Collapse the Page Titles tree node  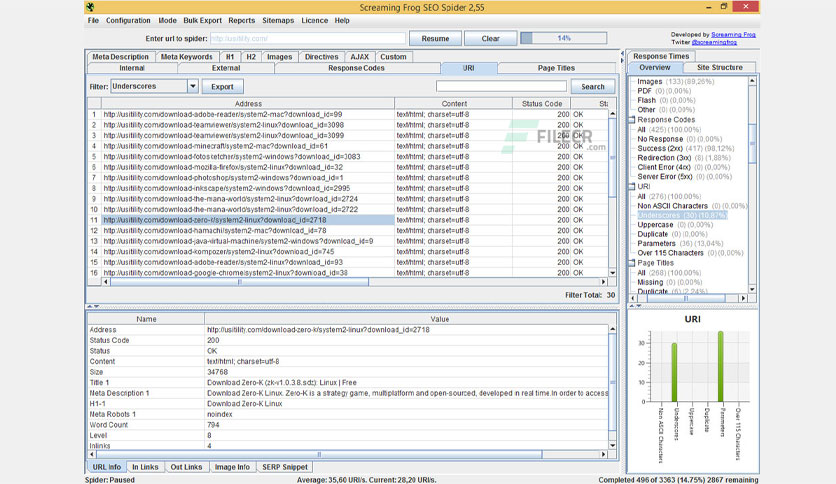[x=632, y=263]
